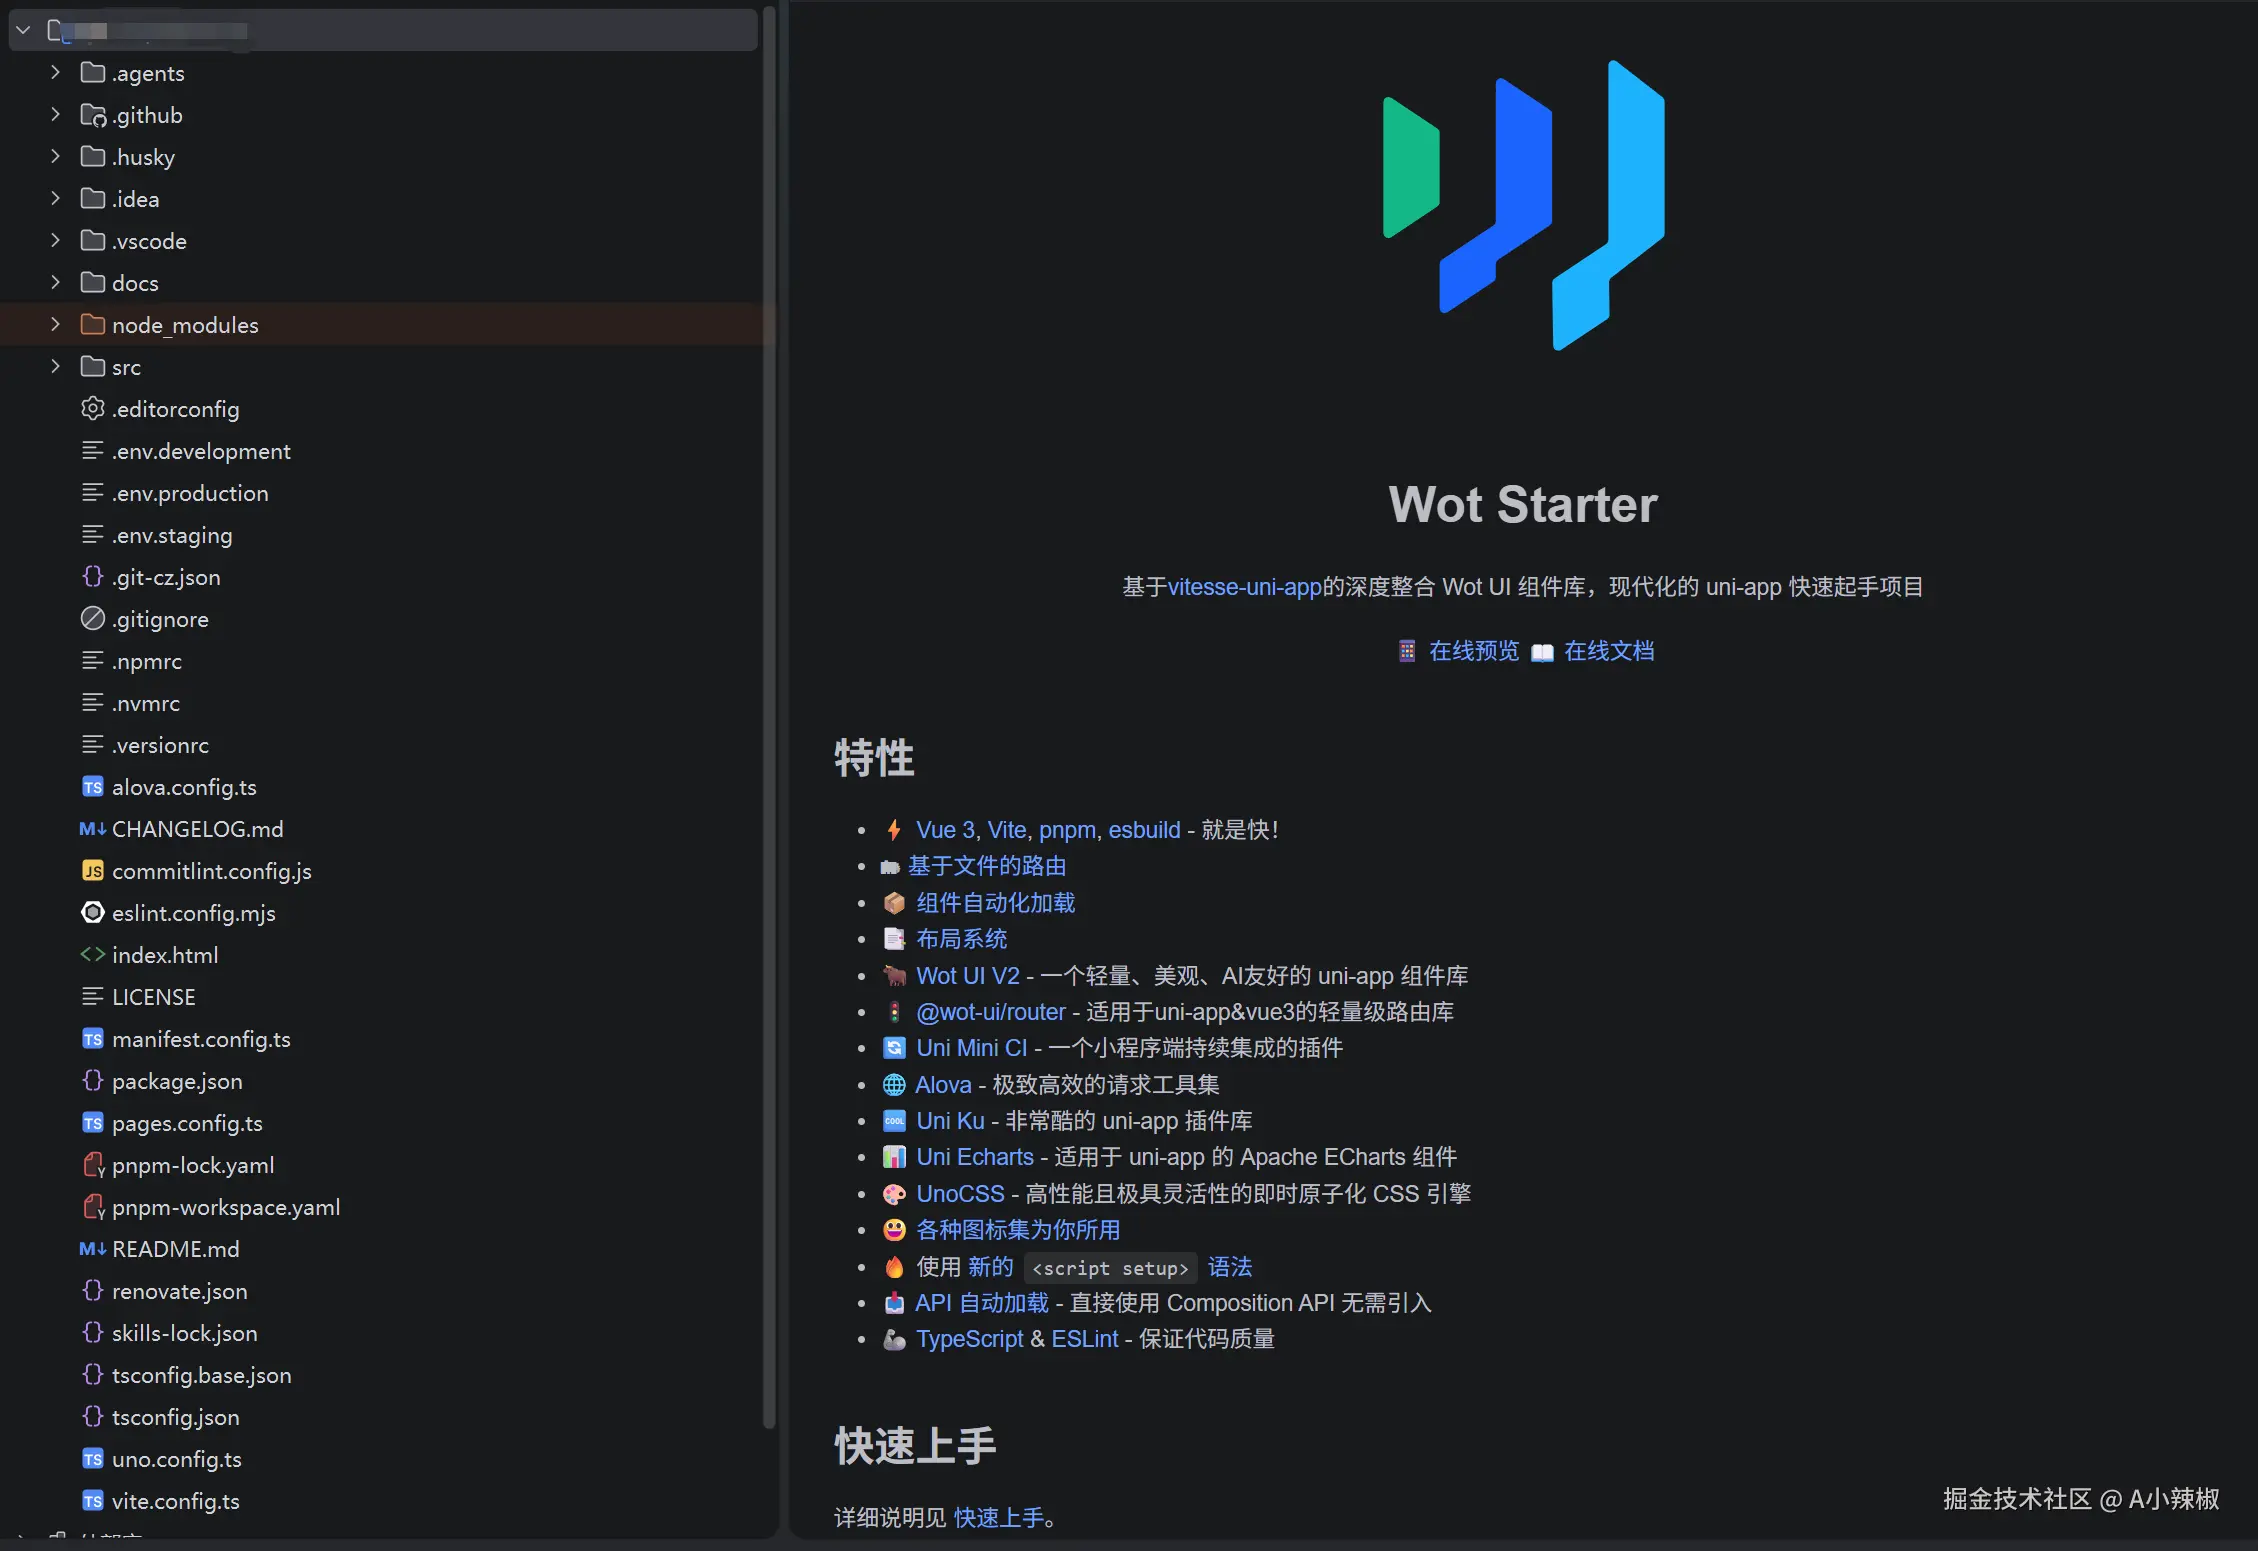
Task: Expand the node_modules folder chevron
Action: click(55, 325)
